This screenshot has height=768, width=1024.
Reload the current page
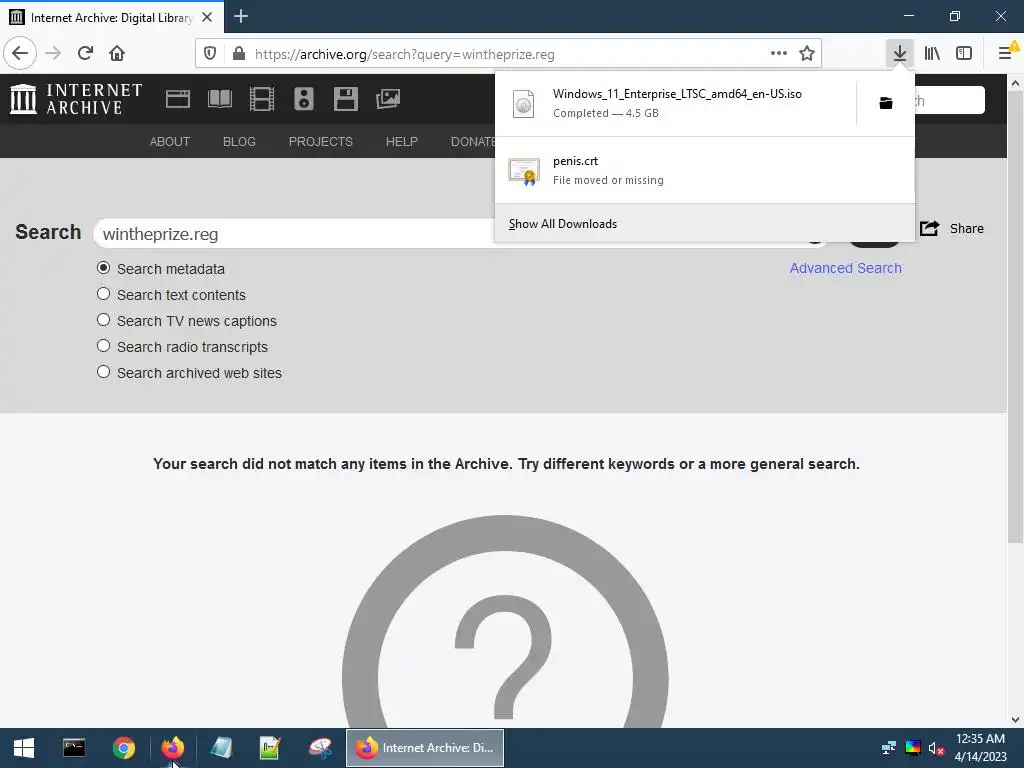(x=85, y=54)
